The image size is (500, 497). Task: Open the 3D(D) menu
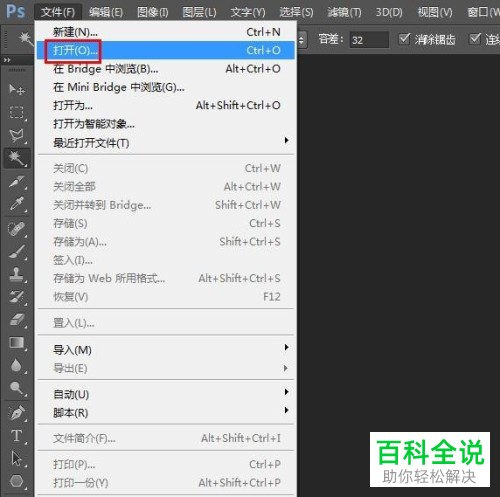[389, 12]
